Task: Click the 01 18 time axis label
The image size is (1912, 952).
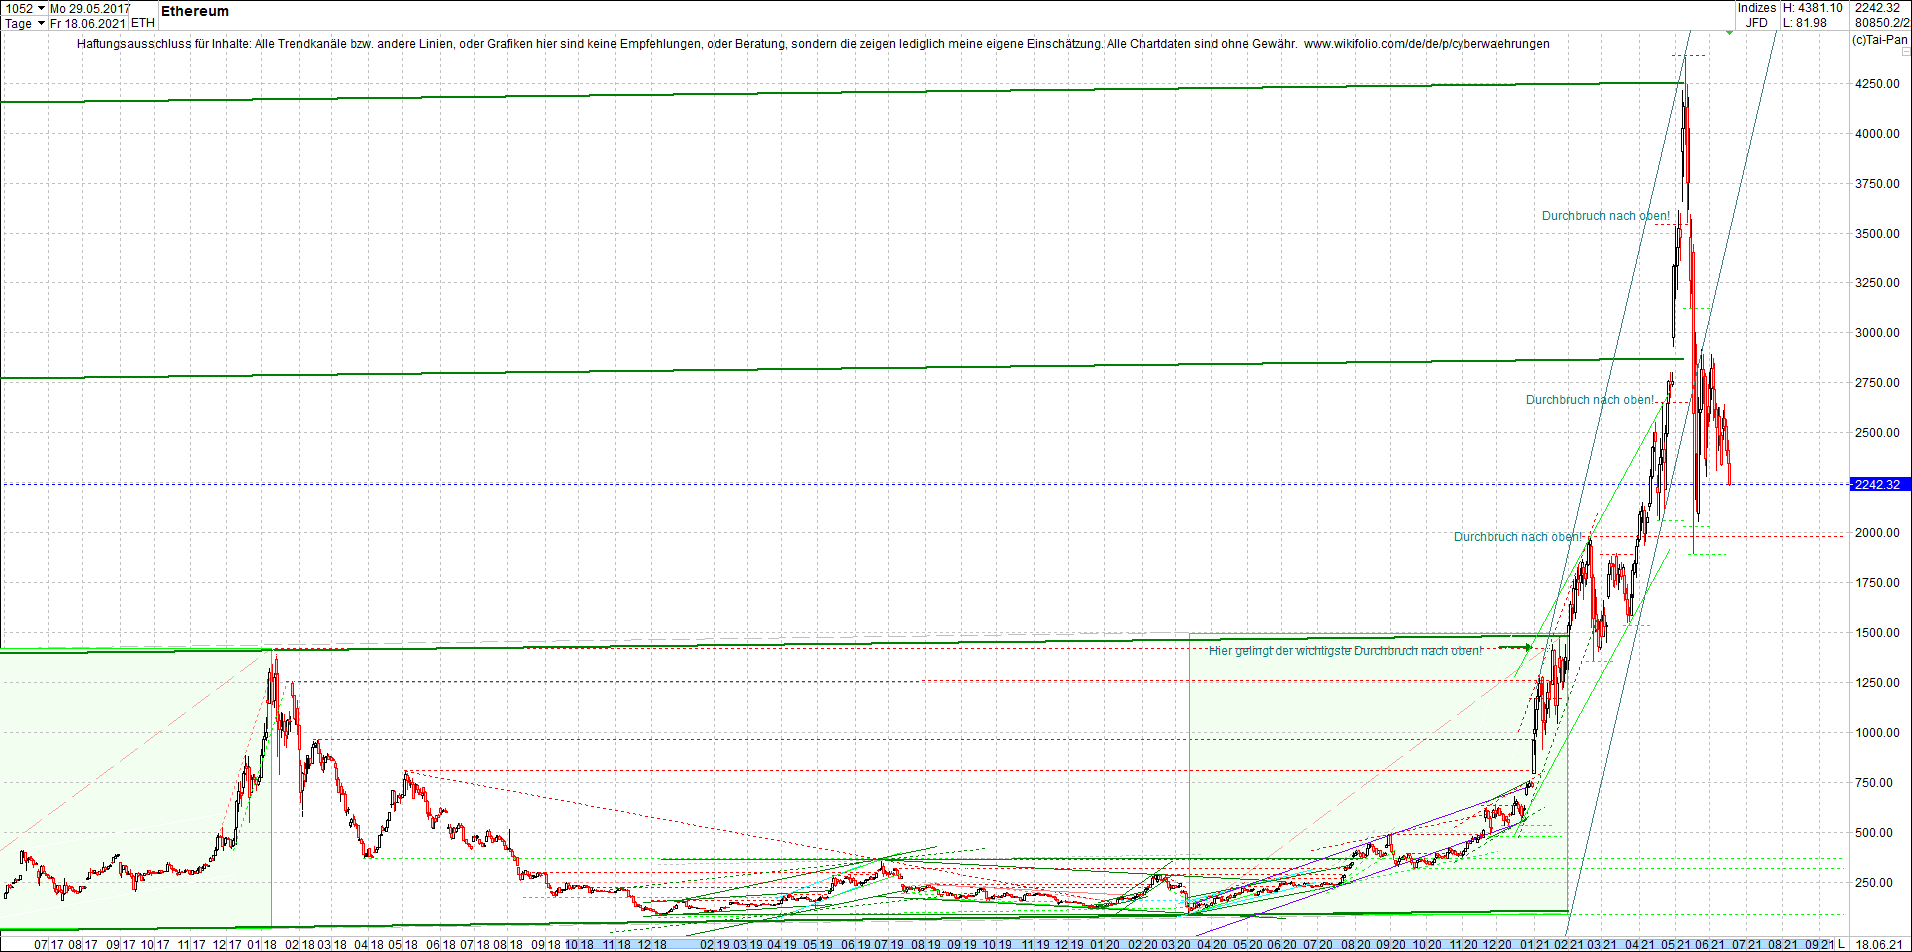Action: tap(262, 944)
